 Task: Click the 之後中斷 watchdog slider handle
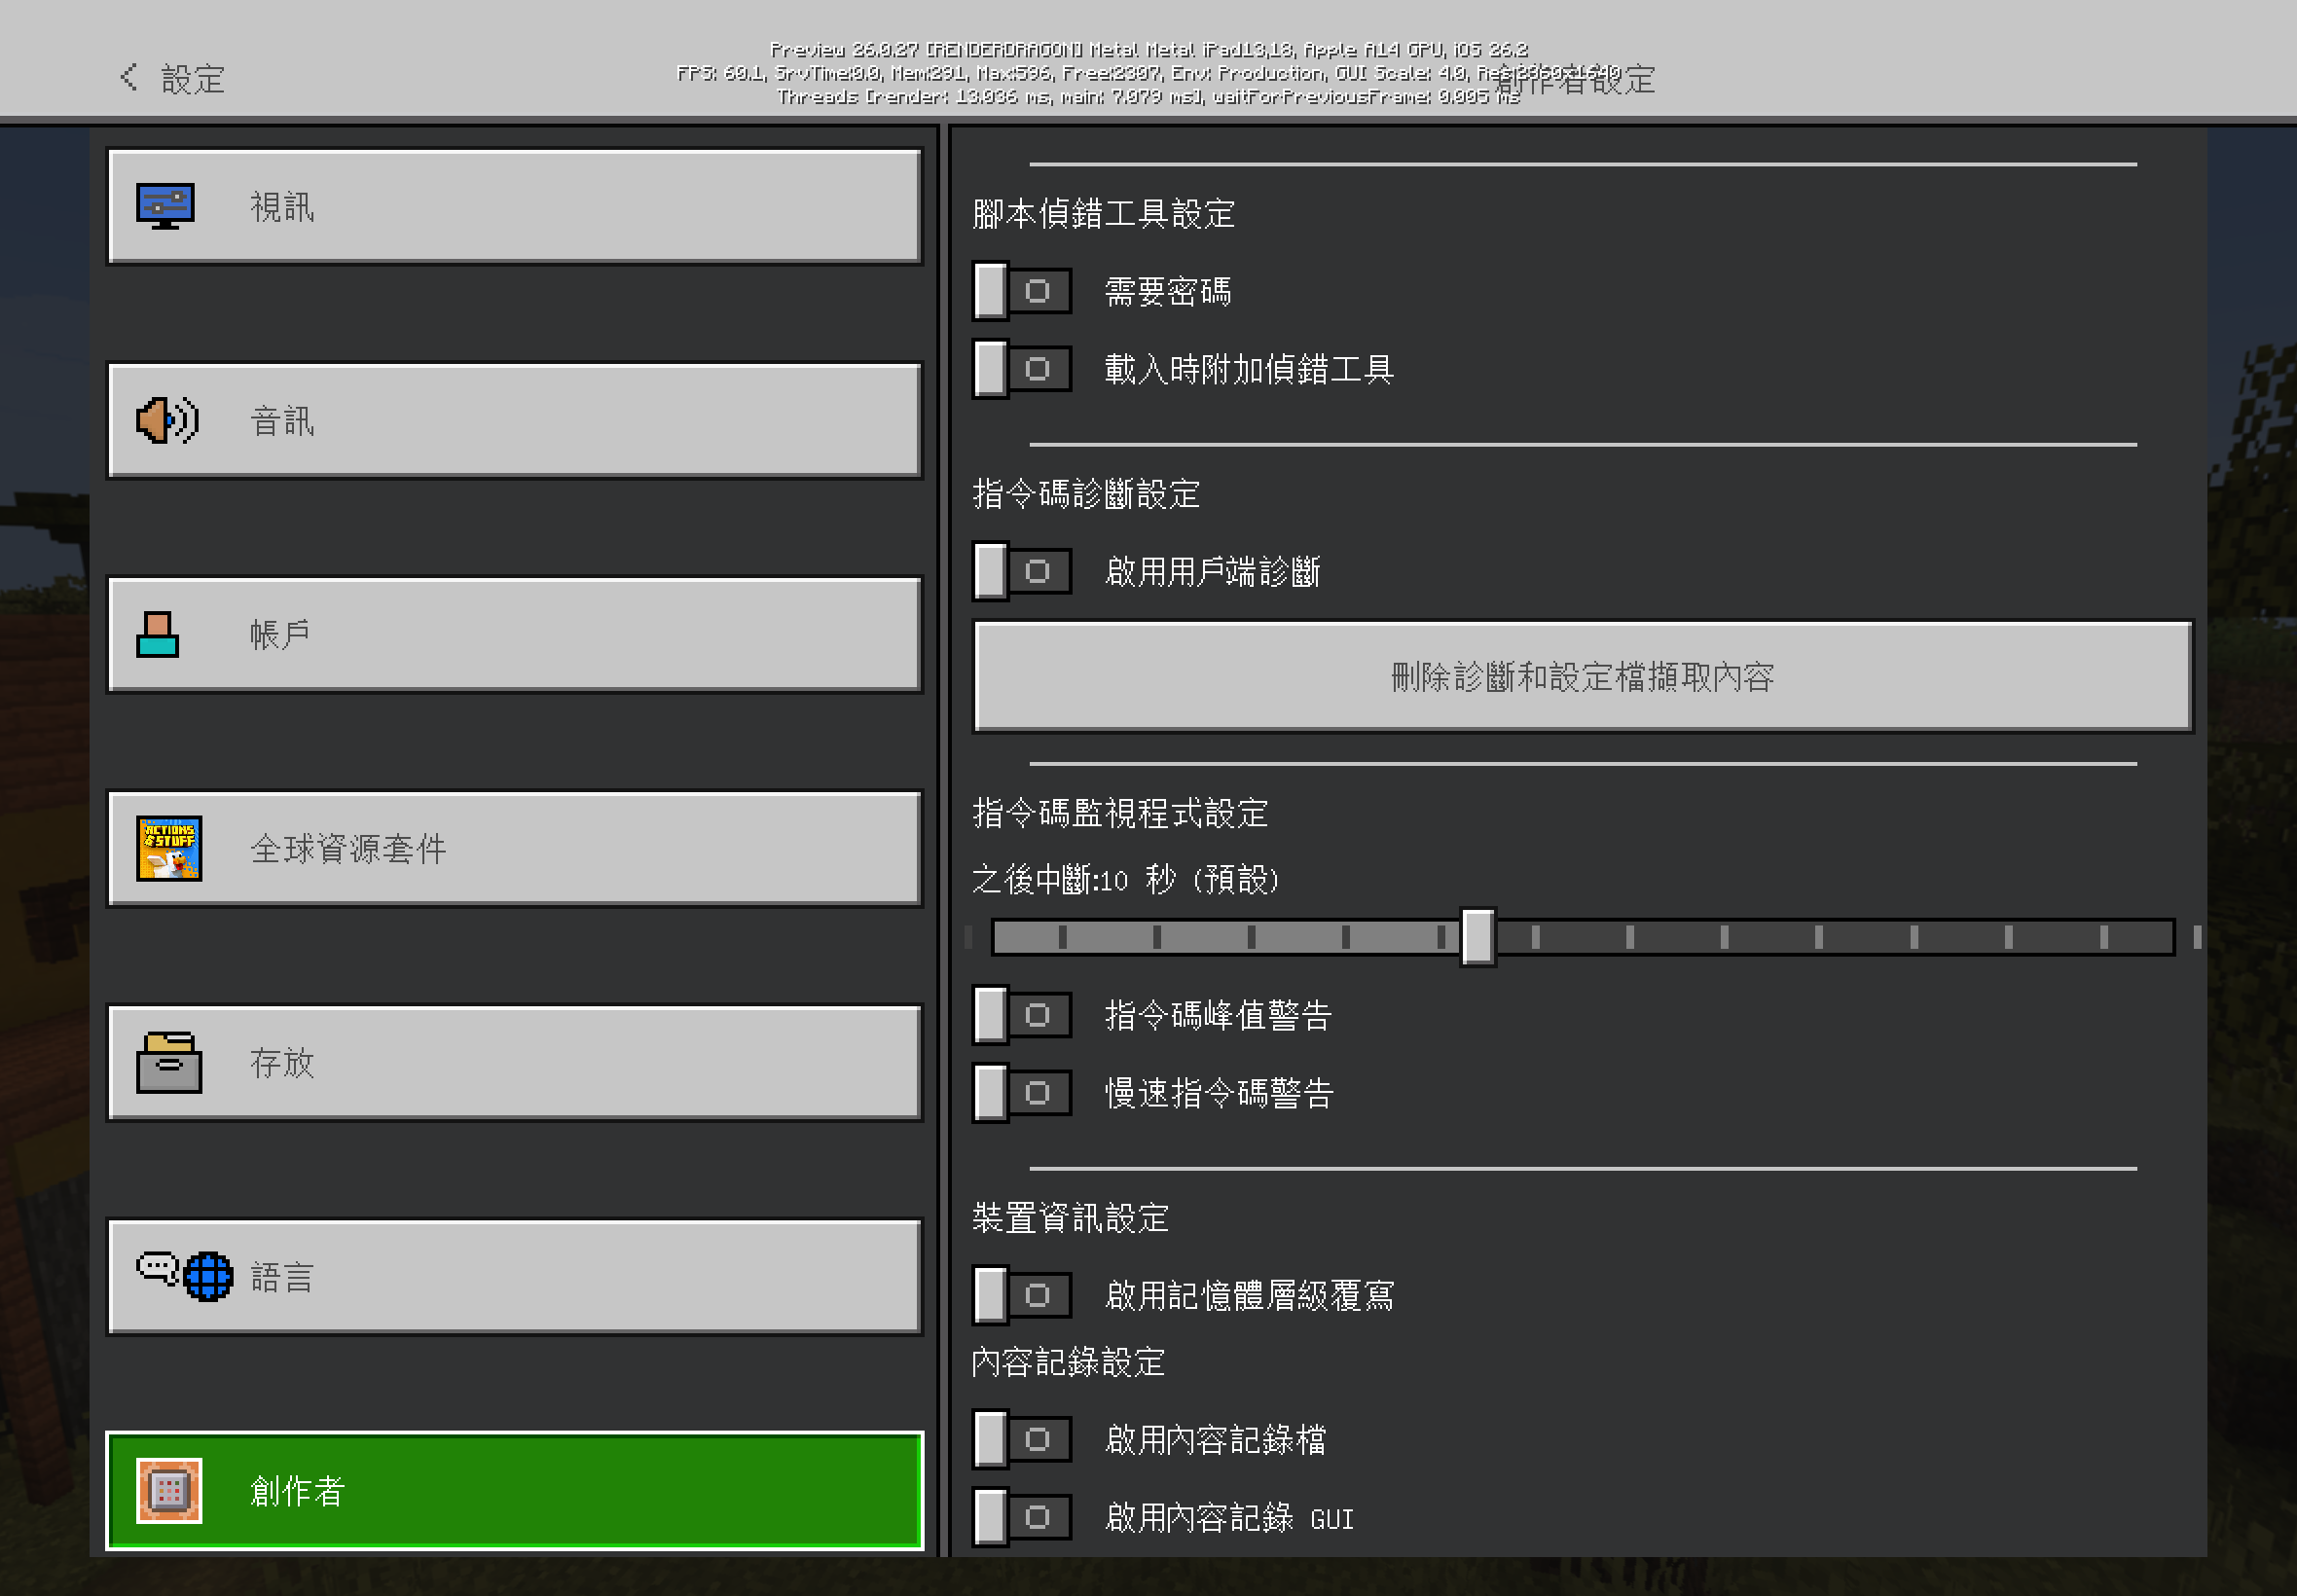[x=1477, y=937]
